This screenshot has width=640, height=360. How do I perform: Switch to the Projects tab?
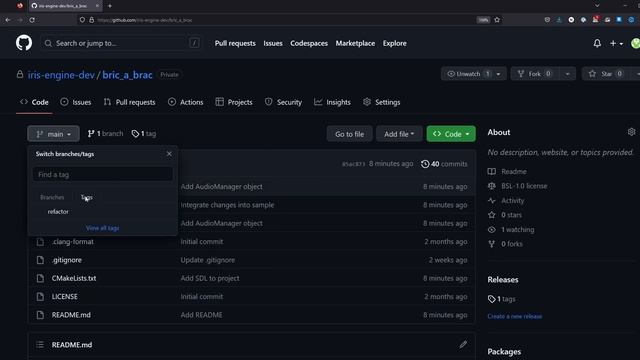point(234,102)
